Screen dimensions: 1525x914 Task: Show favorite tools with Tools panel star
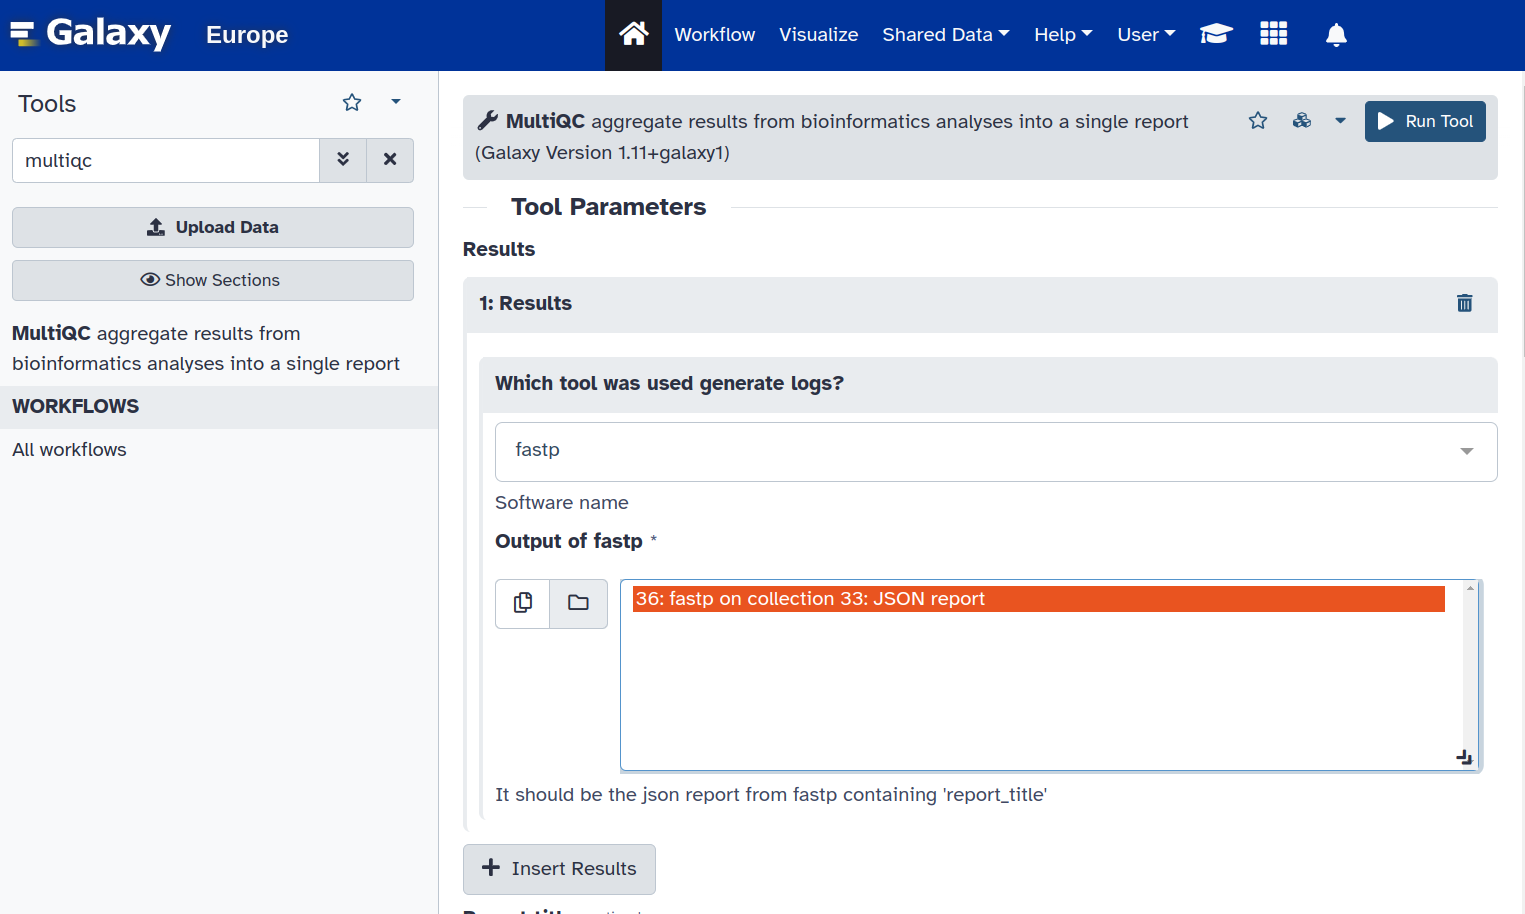pos(352,102)
